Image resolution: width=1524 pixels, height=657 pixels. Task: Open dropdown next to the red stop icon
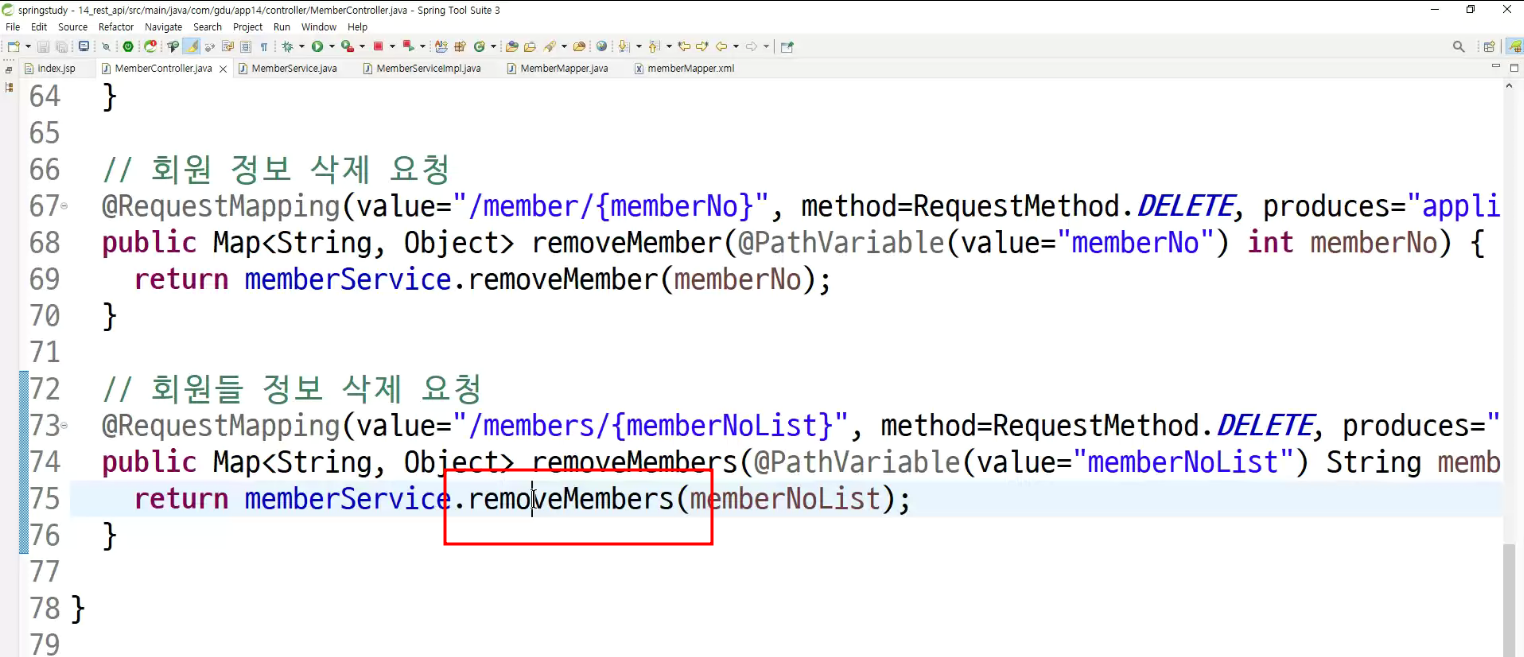coord(392,46)
